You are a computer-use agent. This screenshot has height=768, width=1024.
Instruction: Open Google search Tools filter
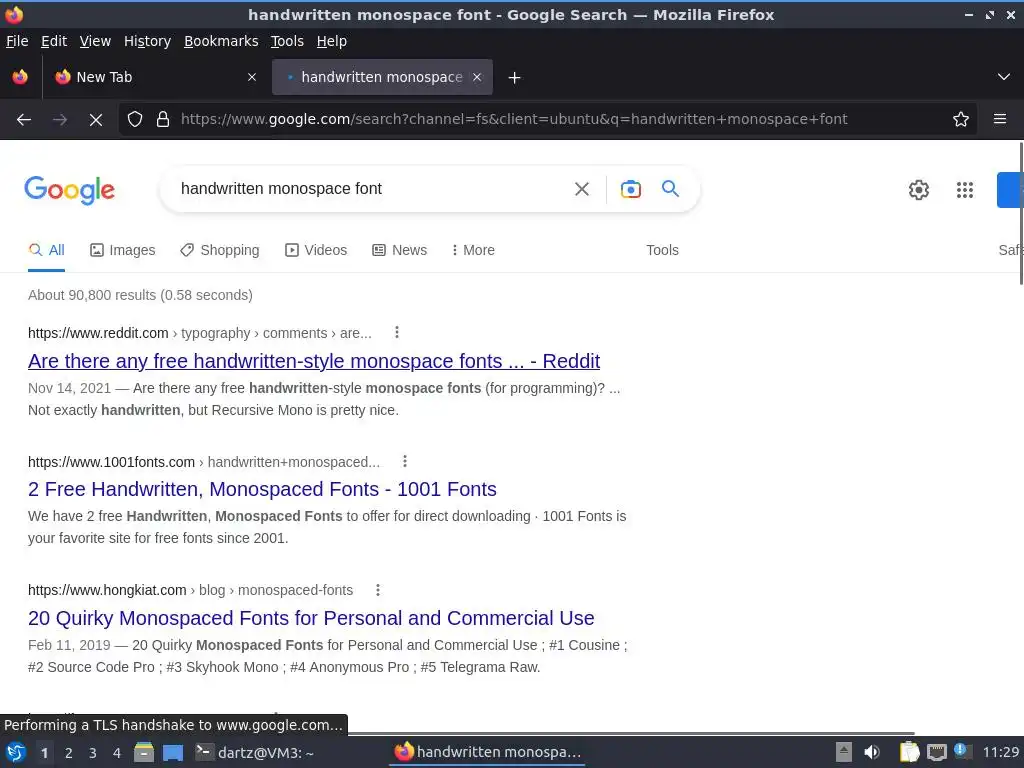tap(662, 250)
